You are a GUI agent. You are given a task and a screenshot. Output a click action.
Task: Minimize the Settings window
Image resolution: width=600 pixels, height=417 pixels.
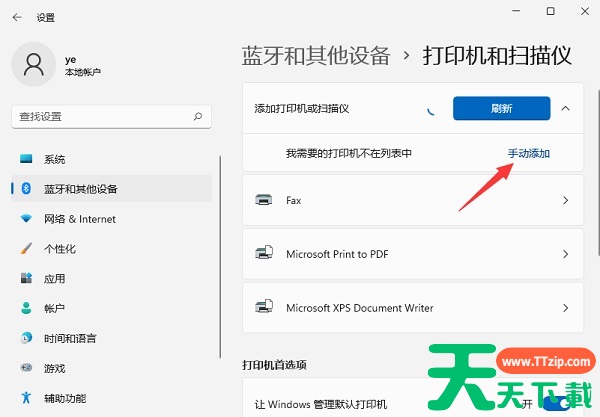tap(516, 11)
